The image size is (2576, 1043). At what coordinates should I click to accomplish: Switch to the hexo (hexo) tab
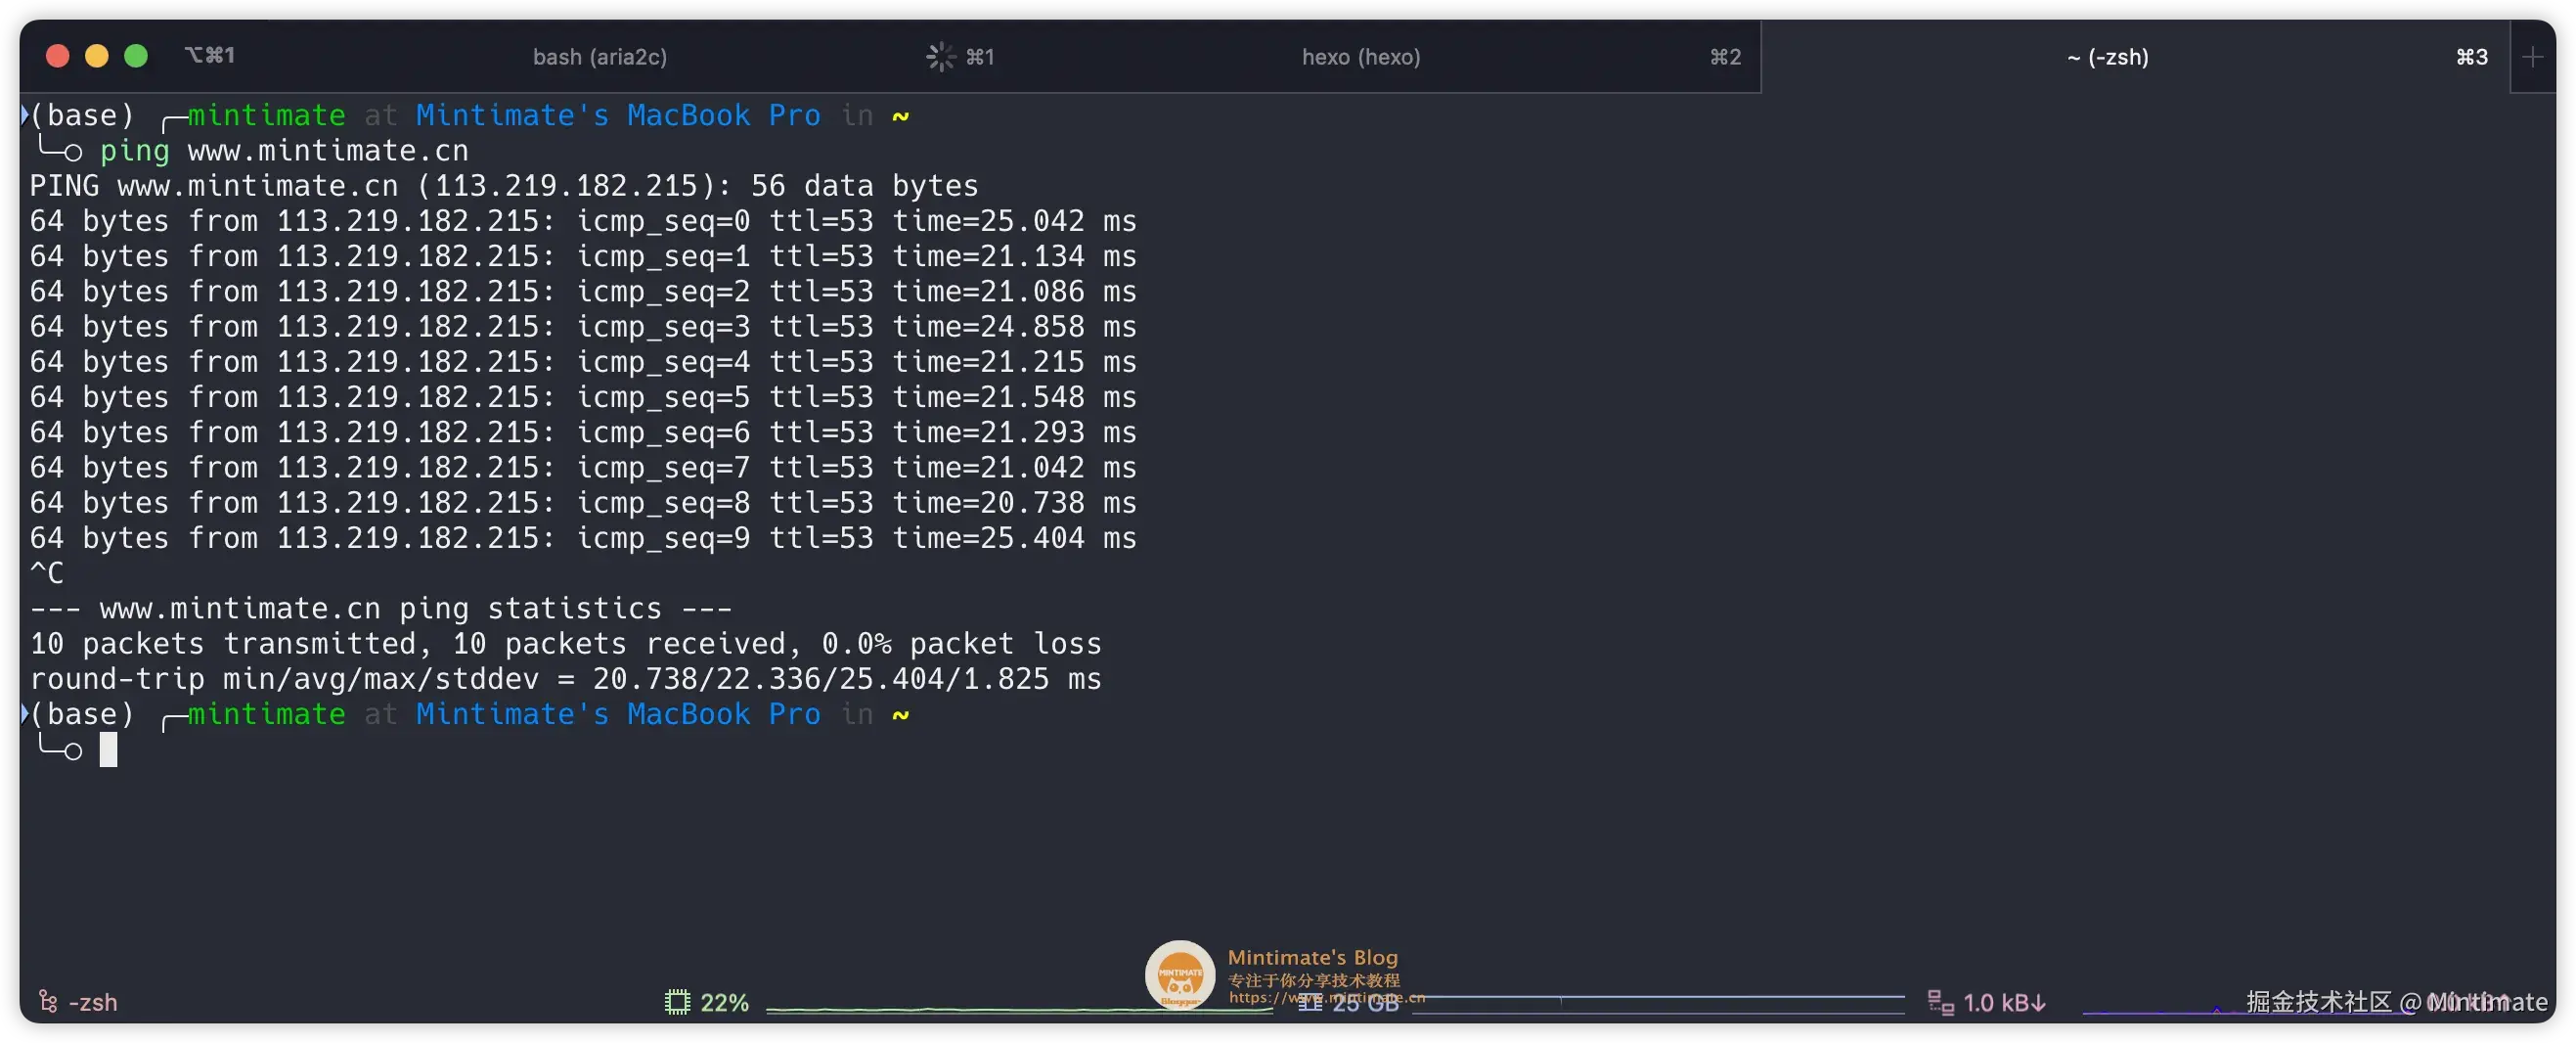click(x=1360, y=57)
